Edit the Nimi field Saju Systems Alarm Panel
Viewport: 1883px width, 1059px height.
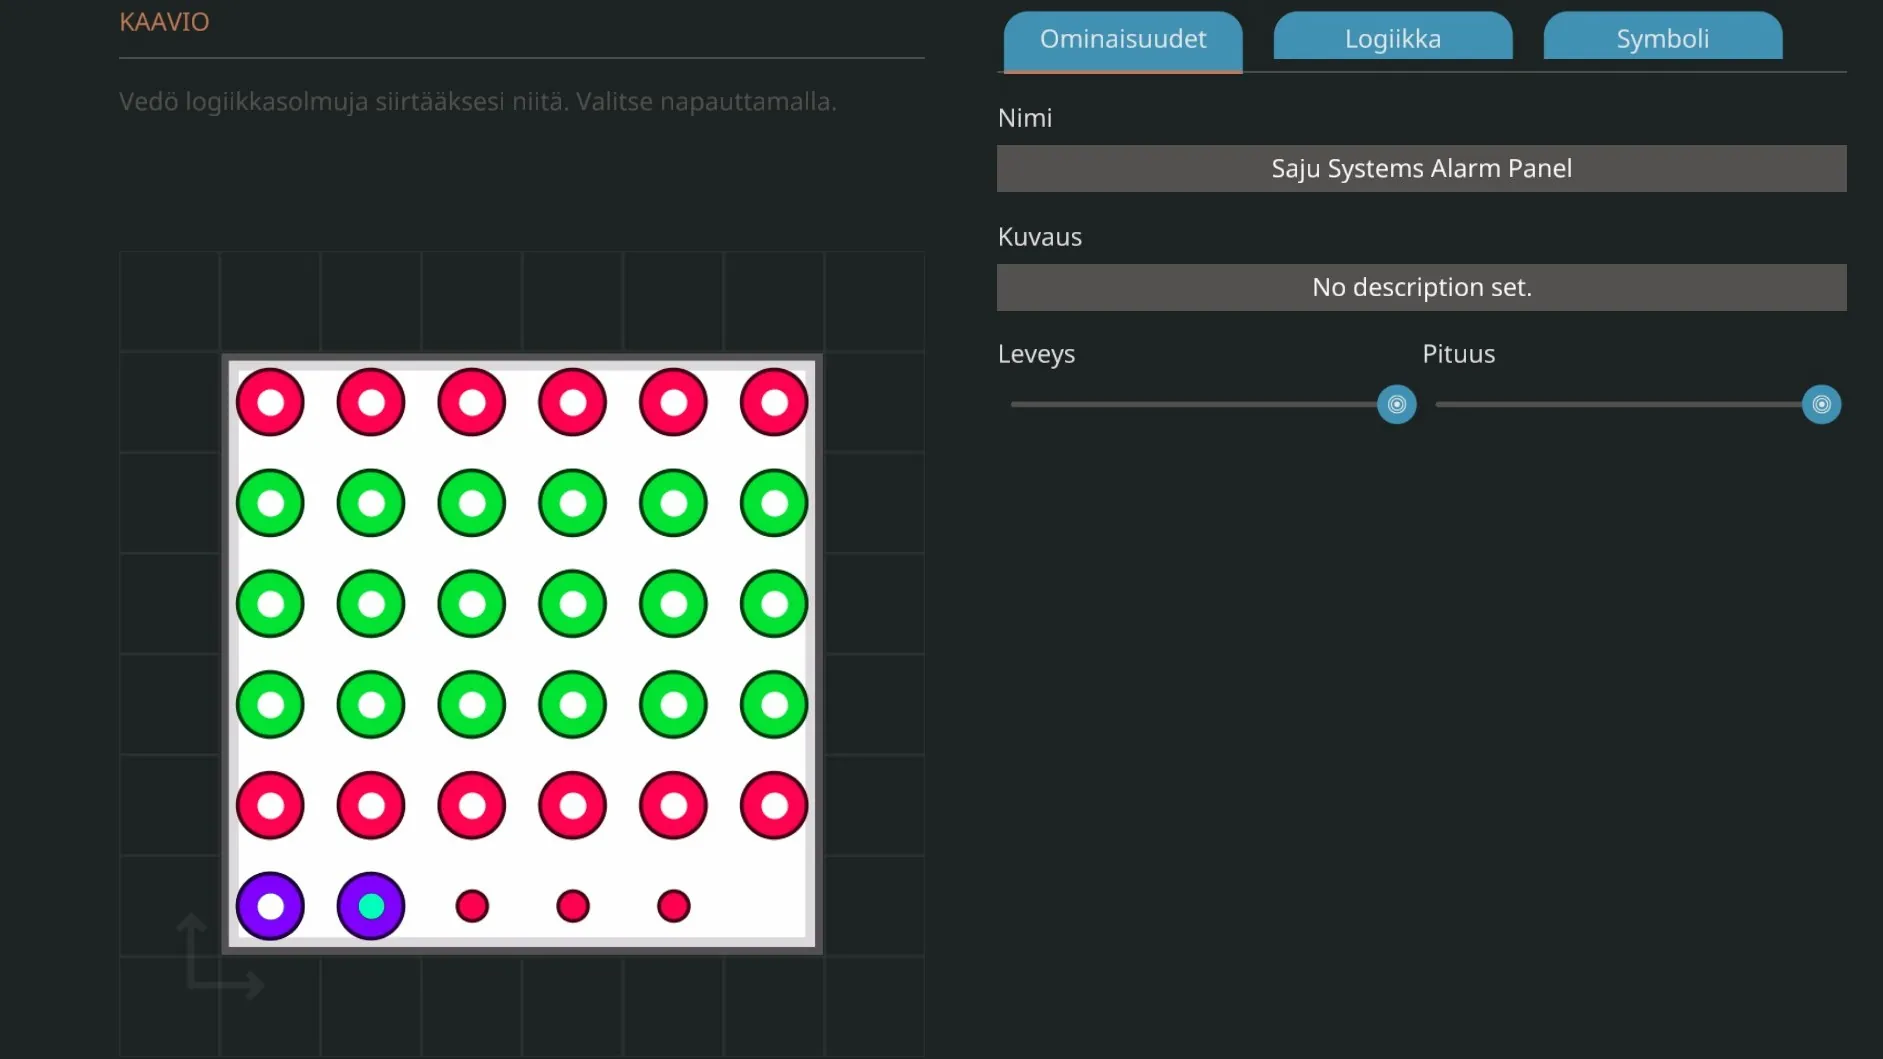[1421, 168]
